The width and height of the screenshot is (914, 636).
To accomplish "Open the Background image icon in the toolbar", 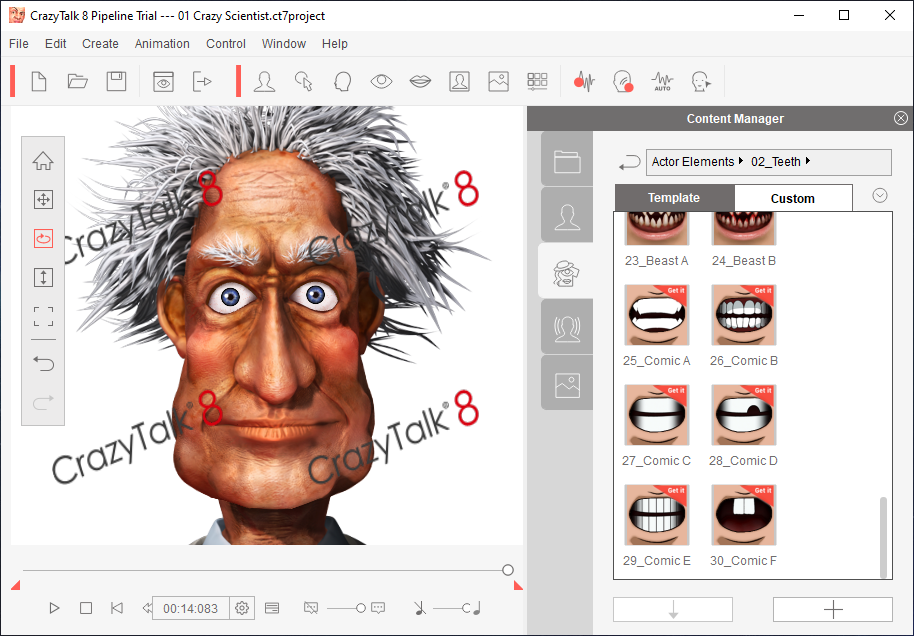I will point(498,81).
